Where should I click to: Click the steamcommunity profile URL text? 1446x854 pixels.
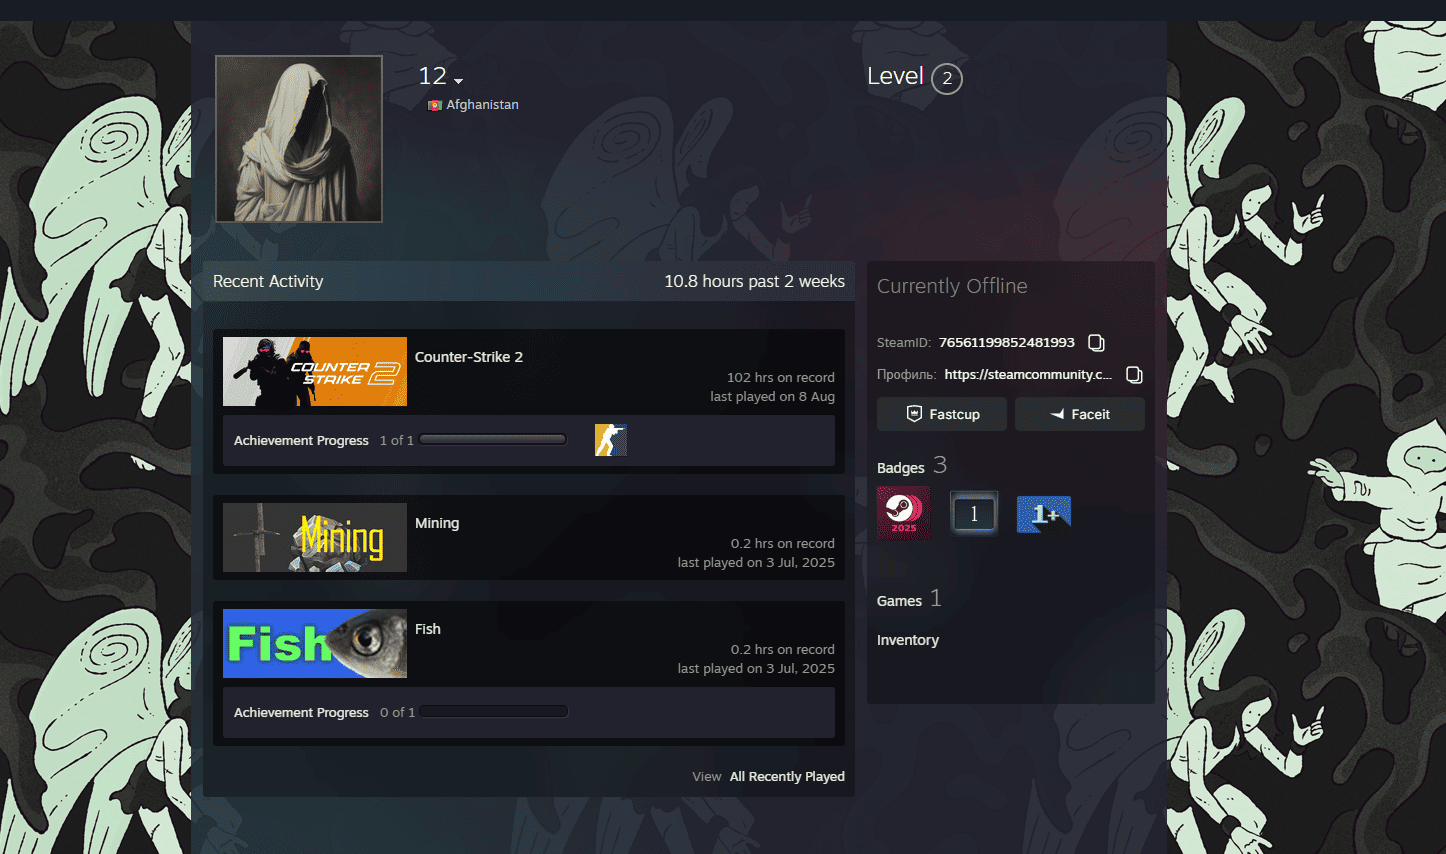click(1028, 375)
